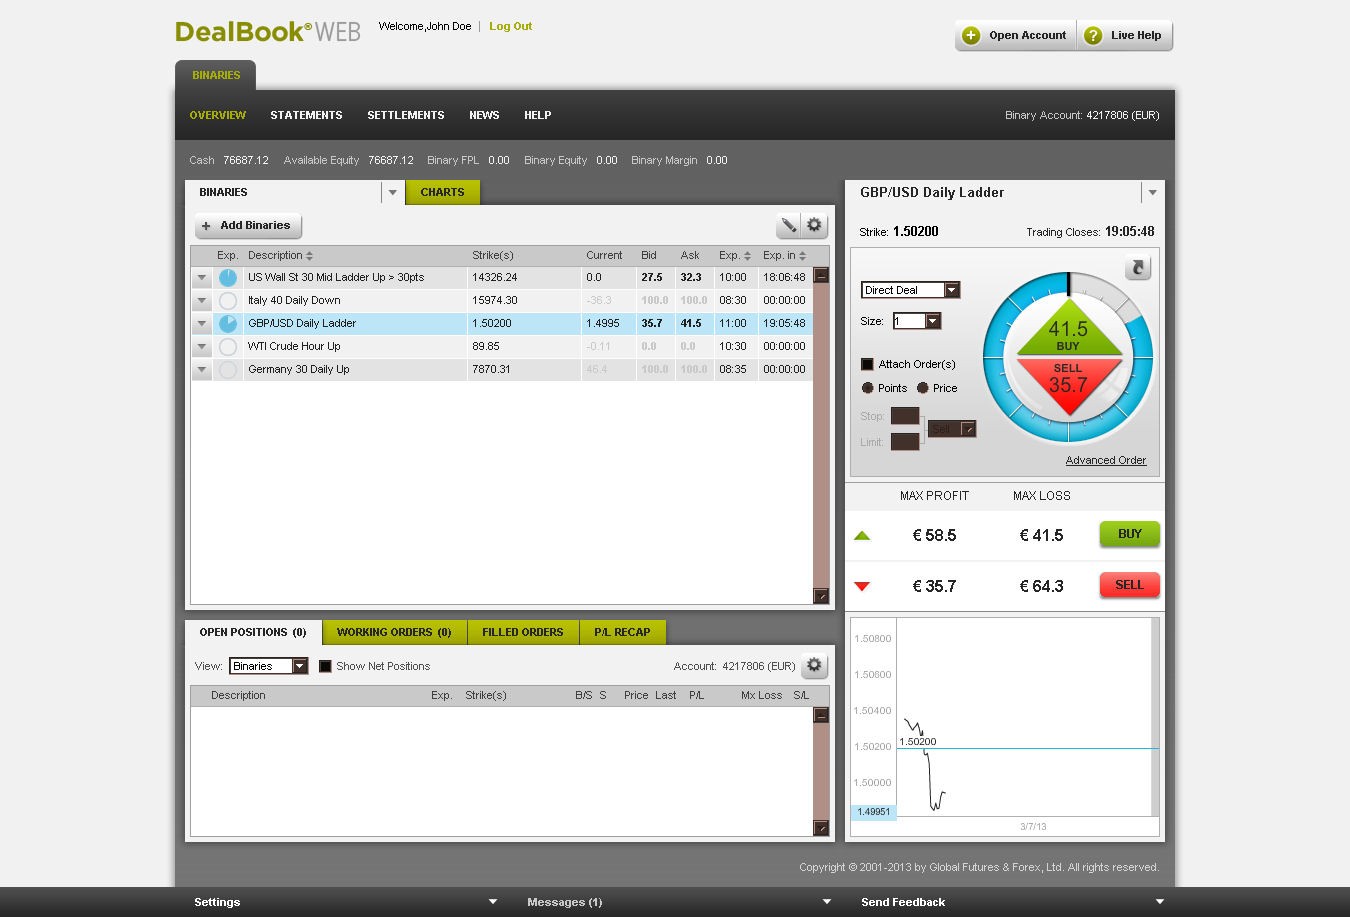Click the Log Out link

coord(510,26)
